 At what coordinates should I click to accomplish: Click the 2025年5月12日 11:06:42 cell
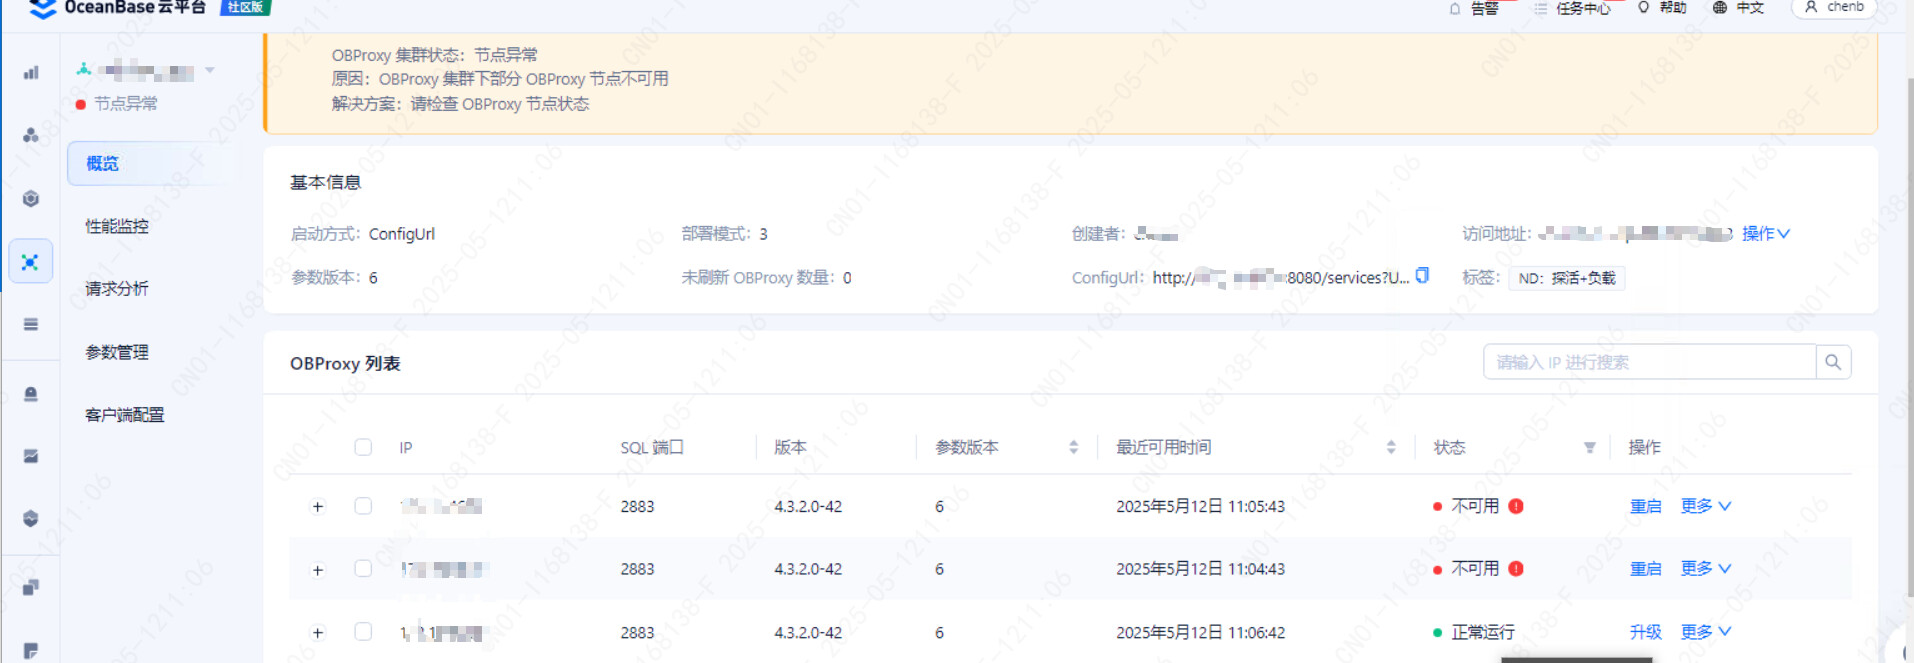pyautogui.click(x=1200, y=632)
